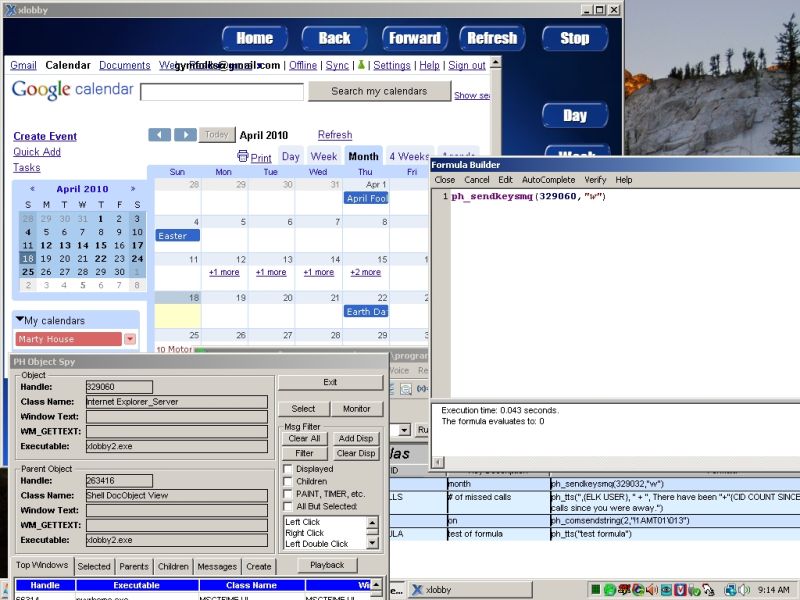Open the April Fool event on calendar
800x600 pixels.
tap(366, 198)
